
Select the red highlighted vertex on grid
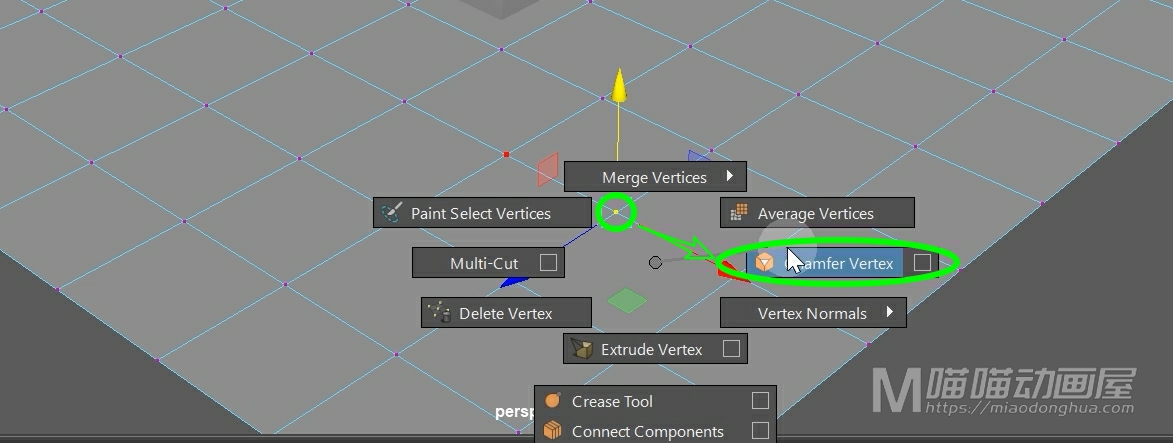pyautogui.click(x=506, y=155)
